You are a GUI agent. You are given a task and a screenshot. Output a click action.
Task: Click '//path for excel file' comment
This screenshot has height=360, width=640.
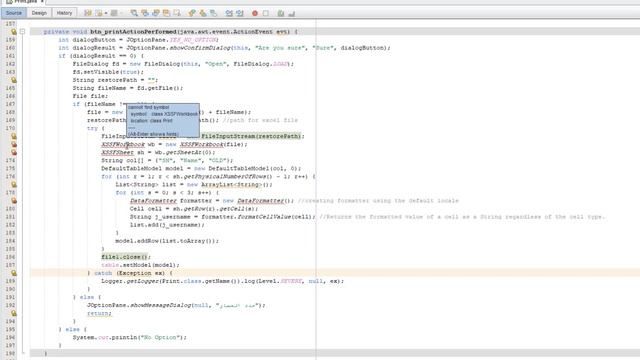[260, 120]
